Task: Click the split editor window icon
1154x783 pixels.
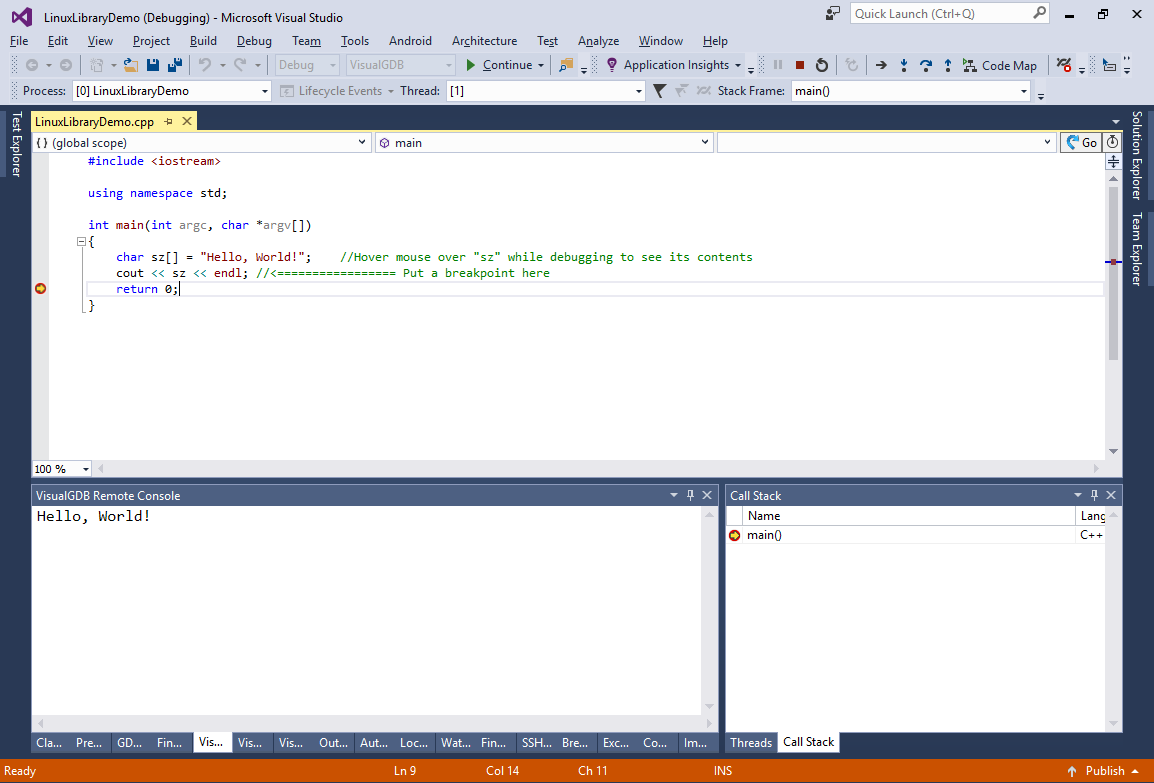Action: pyautogui.click(x=1113, y=161)
